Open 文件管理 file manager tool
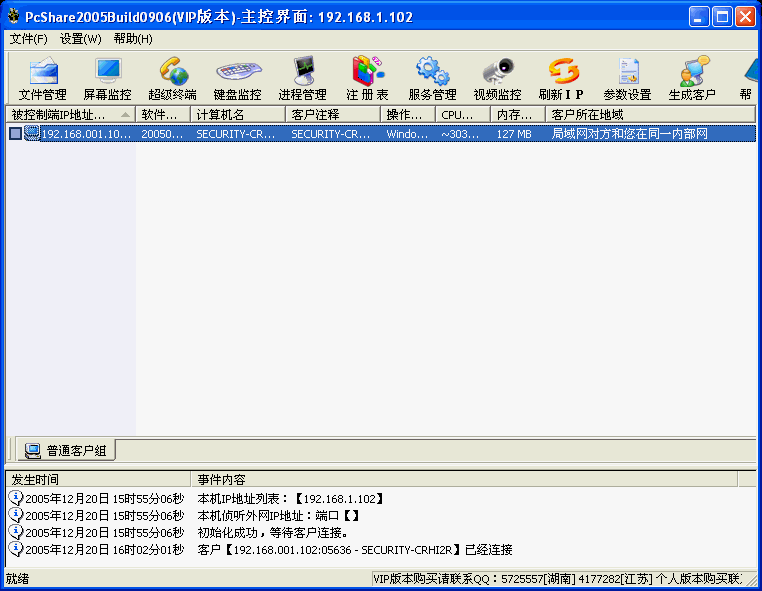Viewport: 762px width, 591px height. click(x=43, y=78)
